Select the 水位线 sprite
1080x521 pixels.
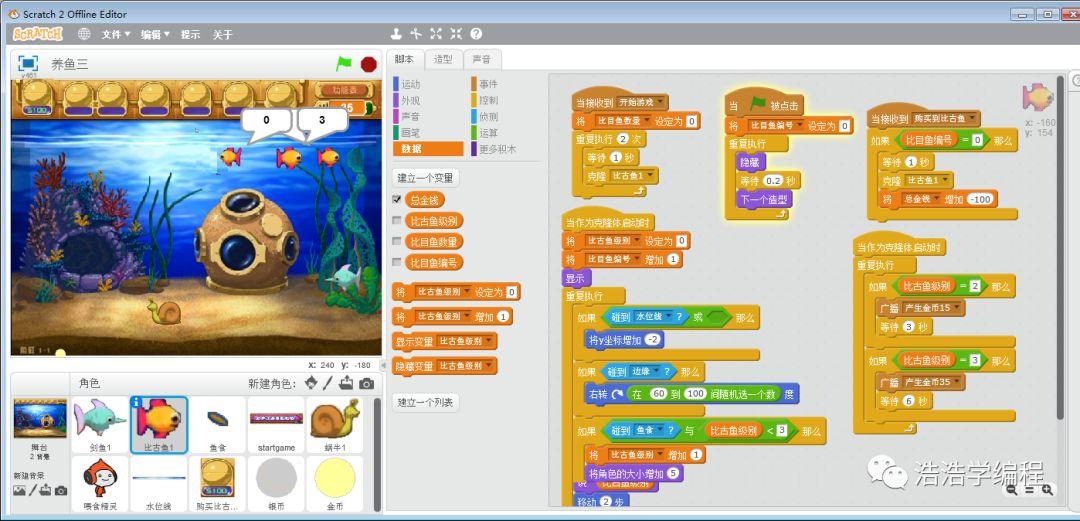[x=159, y=484]
